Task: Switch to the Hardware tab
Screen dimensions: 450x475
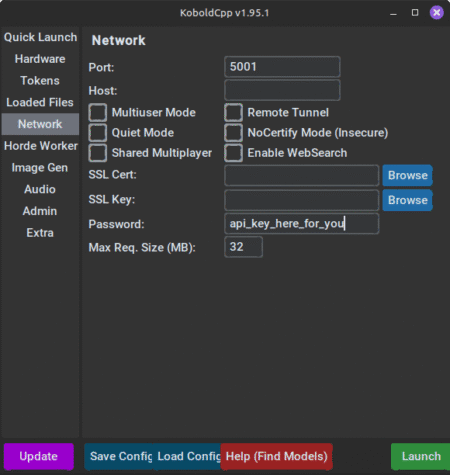Action: 40,59
